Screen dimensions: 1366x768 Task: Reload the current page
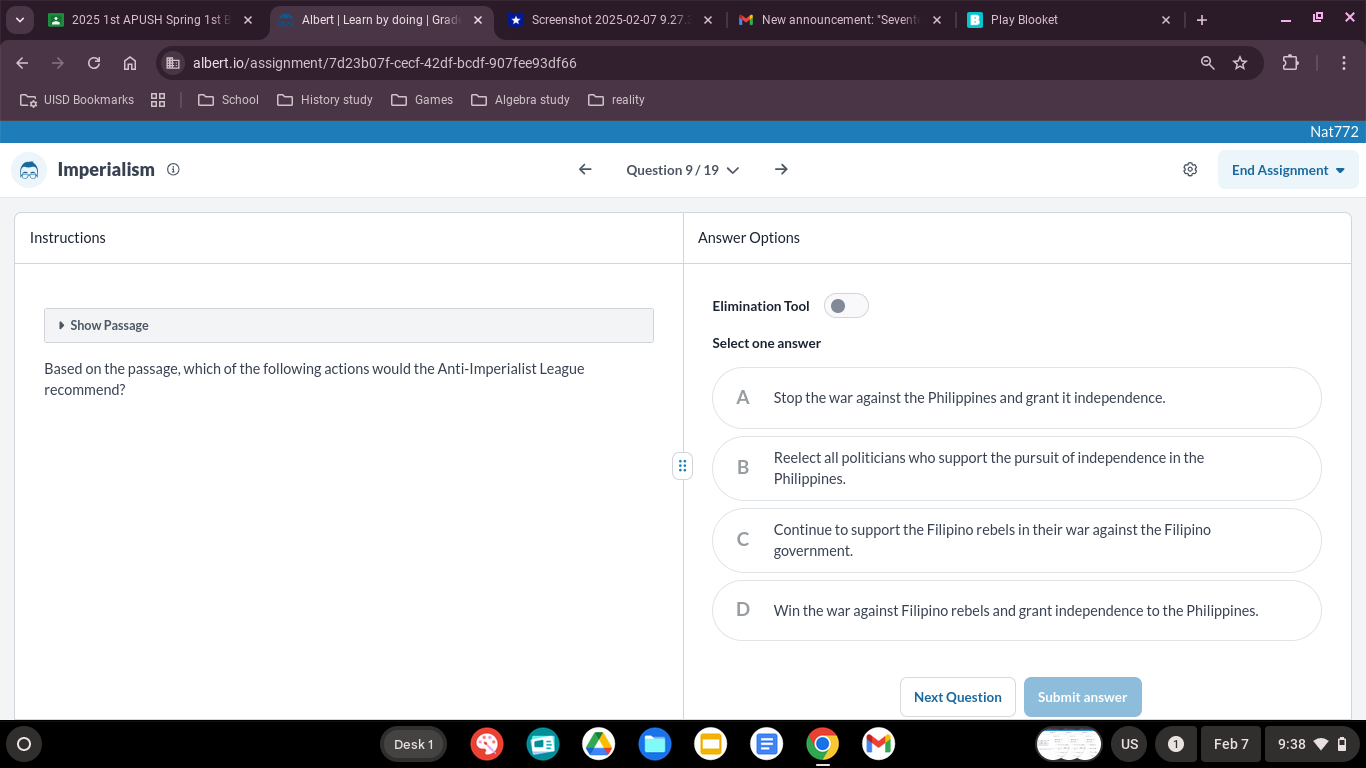(x=94, y=63)
